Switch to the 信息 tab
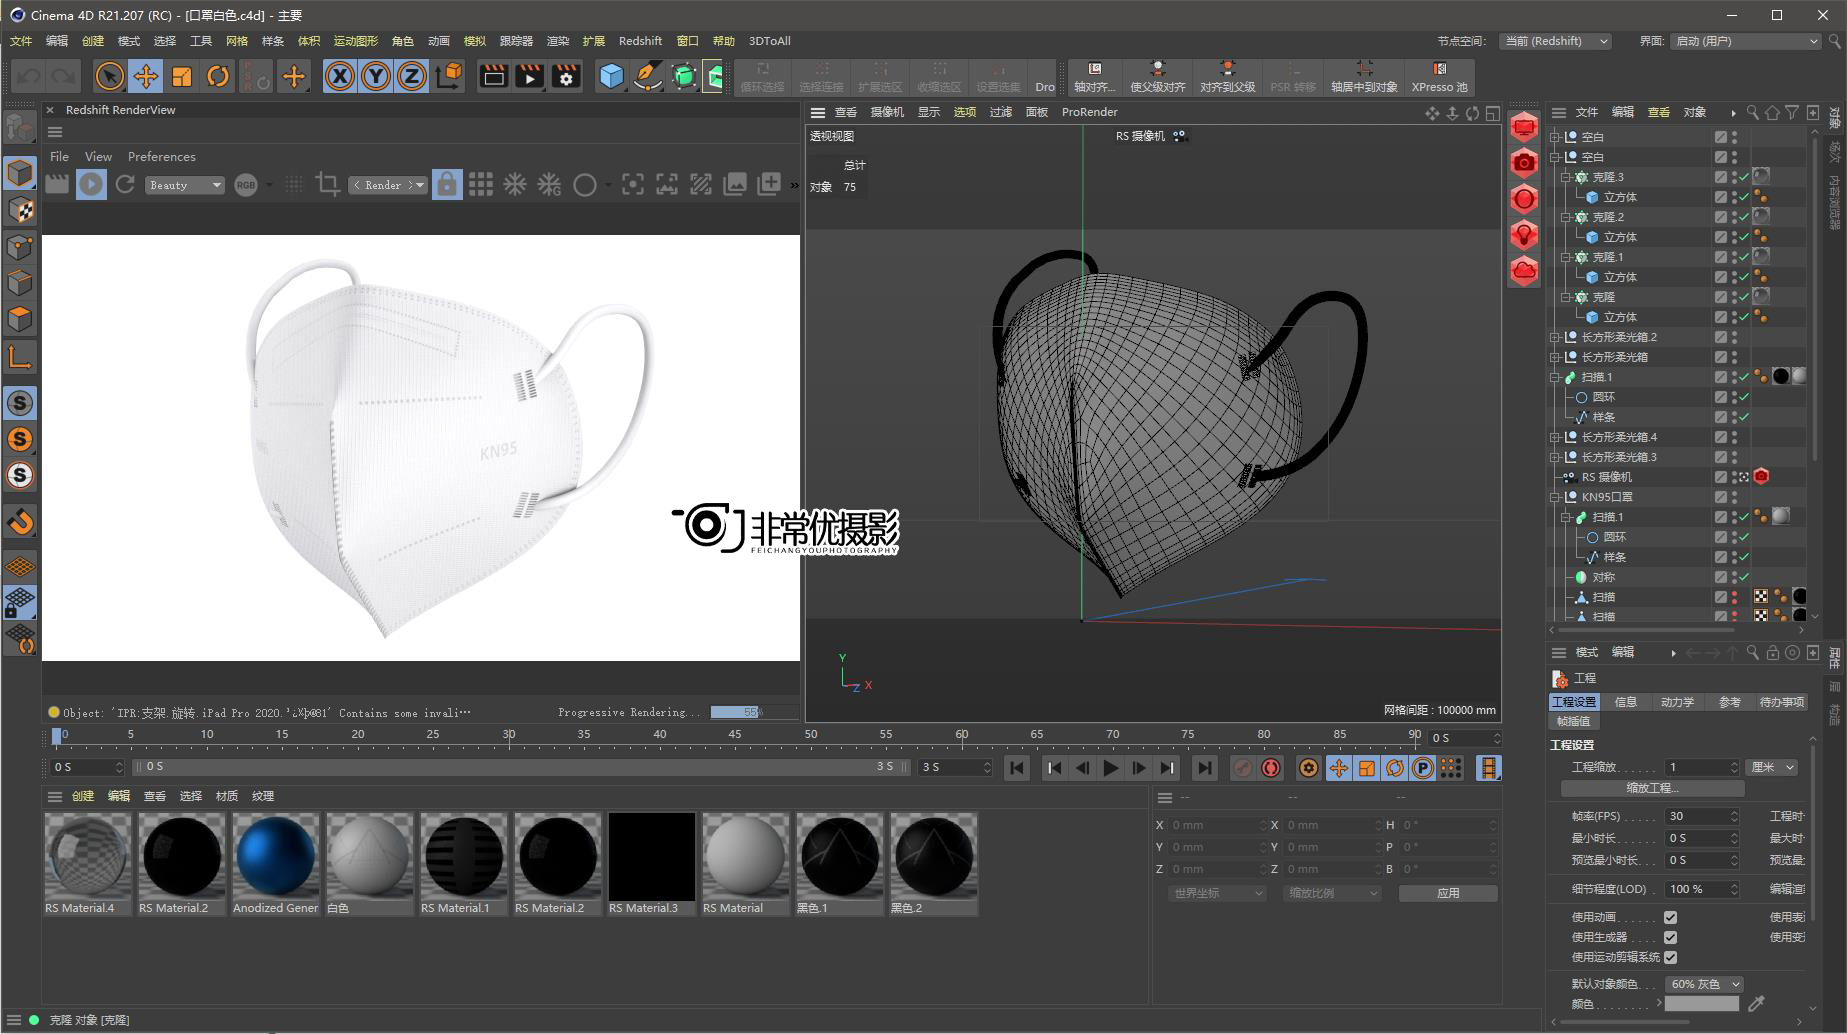 tap(1626, 702)
